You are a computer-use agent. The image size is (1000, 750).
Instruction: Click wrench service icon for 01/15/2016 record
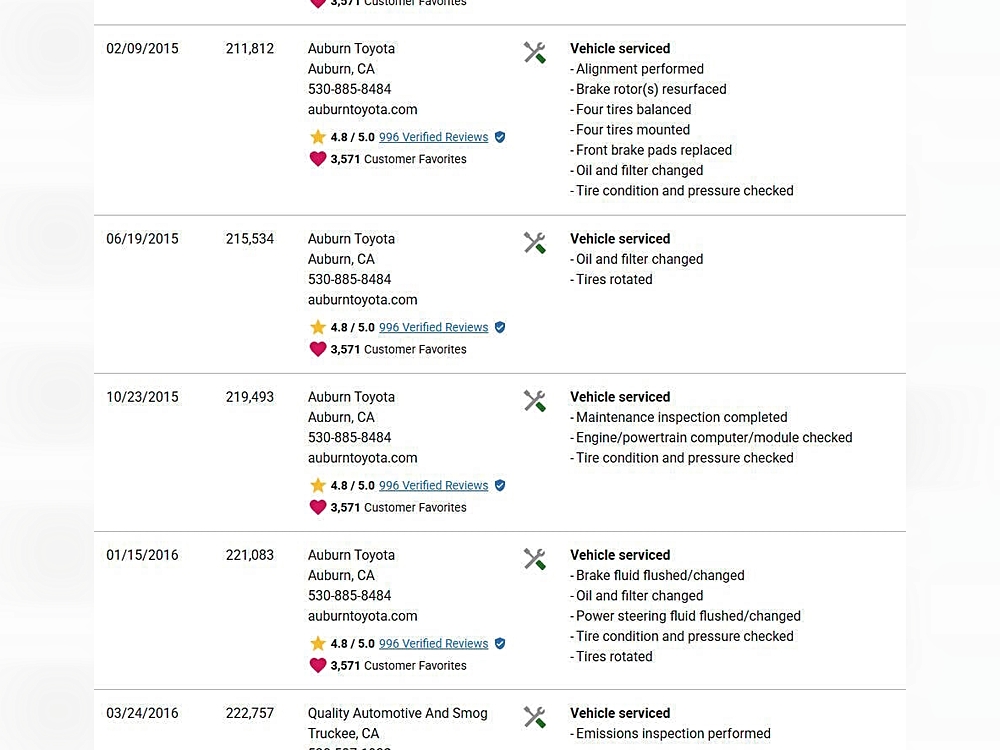(535, 559)
